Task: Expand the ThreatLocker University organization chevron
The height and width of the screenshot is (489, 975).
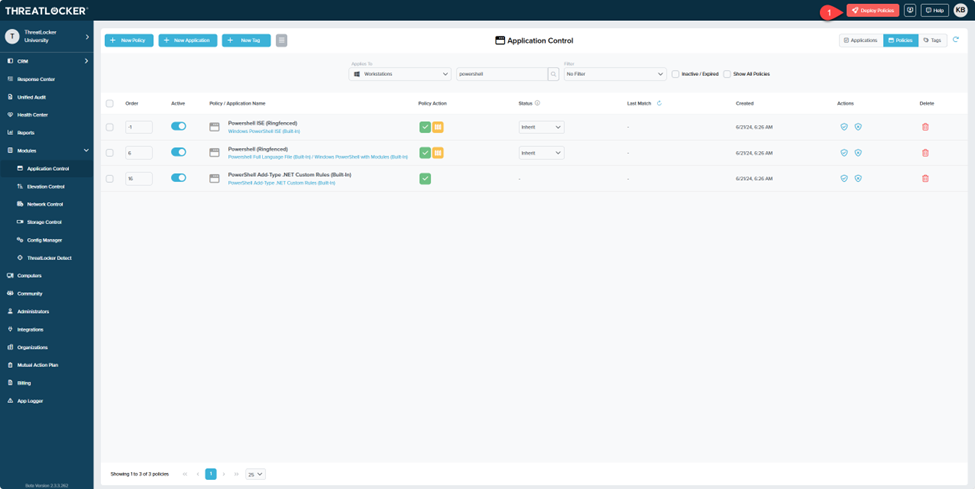Action: [x=87, y=37]
